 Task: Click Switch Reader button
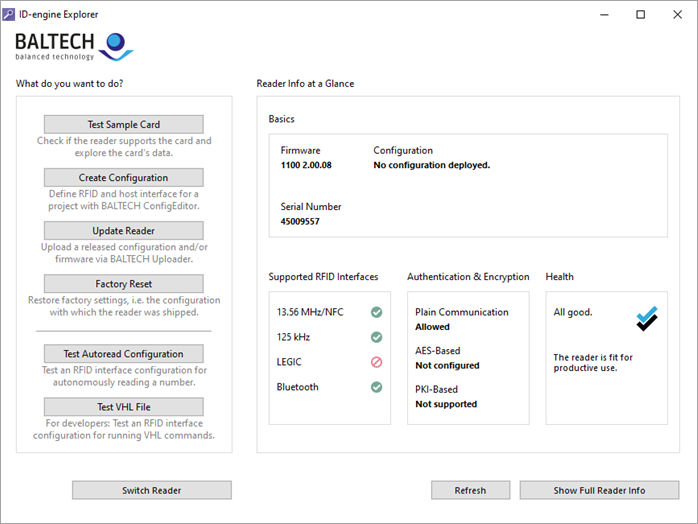coord(152,490)
